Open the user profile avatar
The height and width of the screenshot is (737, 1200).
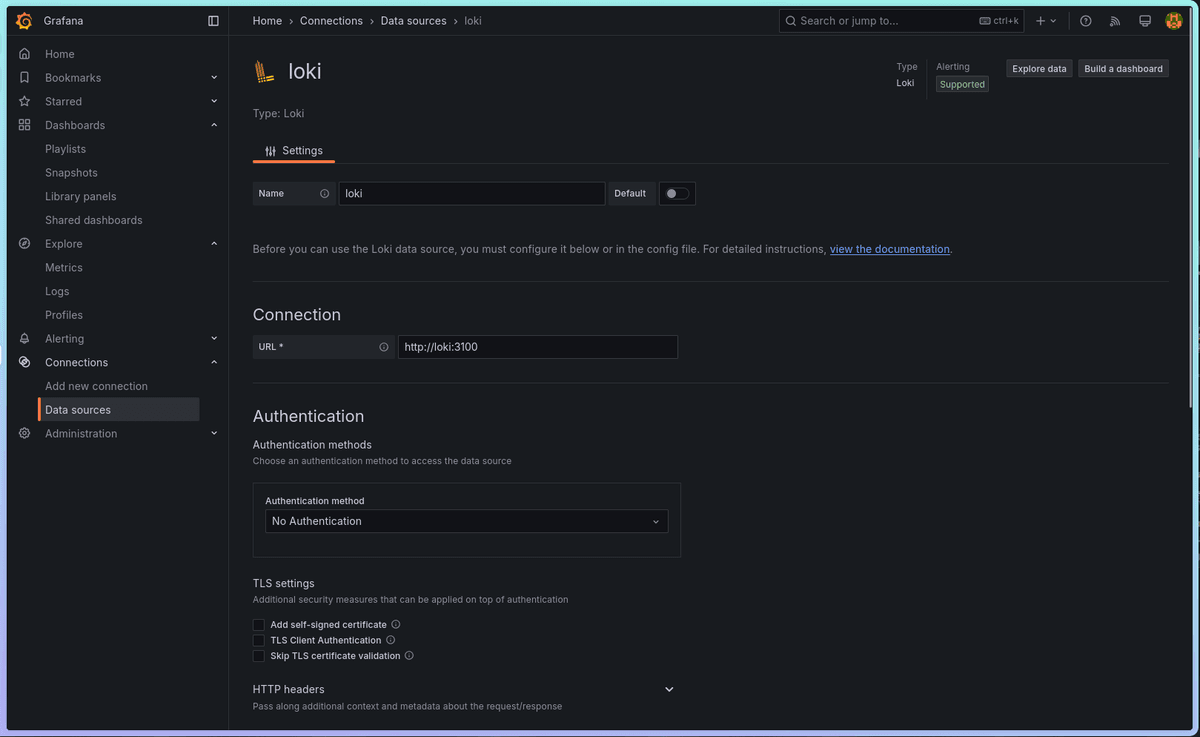pos(1174,20)
